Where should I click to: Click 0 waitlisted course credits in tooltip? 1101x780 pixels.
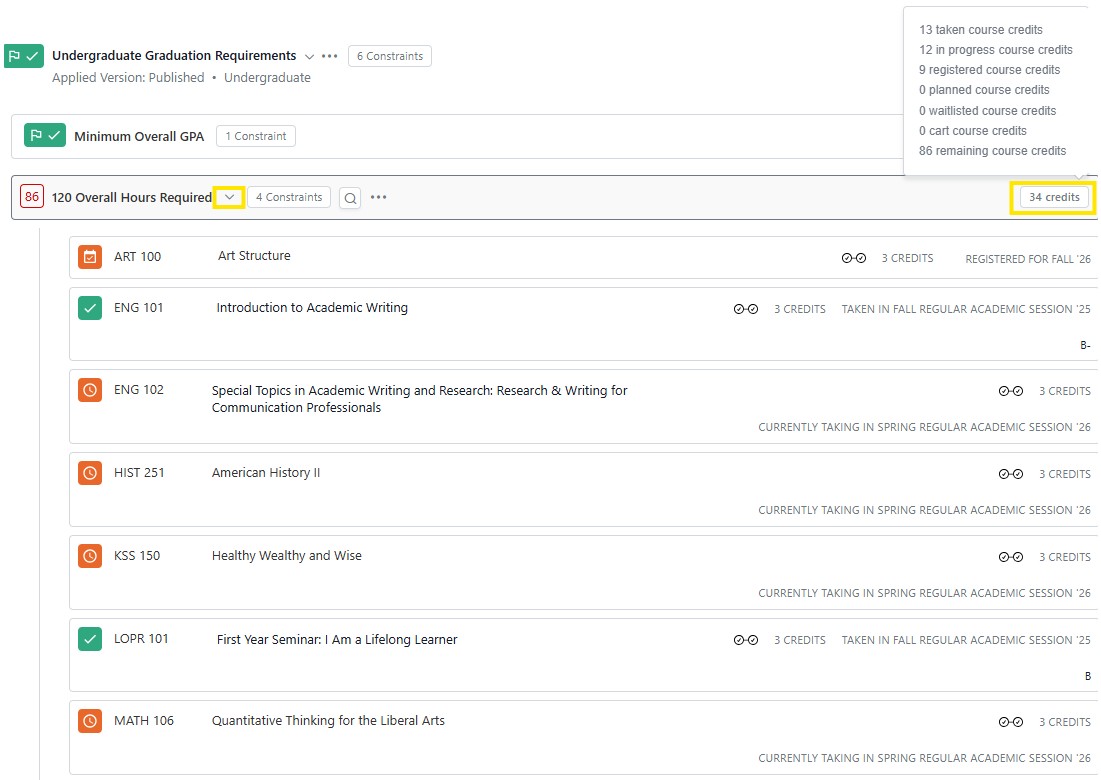click(x=987, y=110)
